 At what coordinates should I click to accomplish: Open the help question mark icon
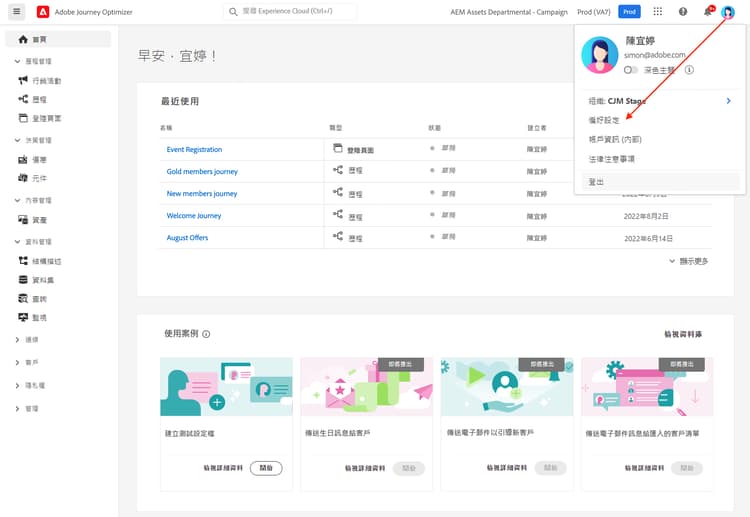pyautogui.click(x=683, y=11)
